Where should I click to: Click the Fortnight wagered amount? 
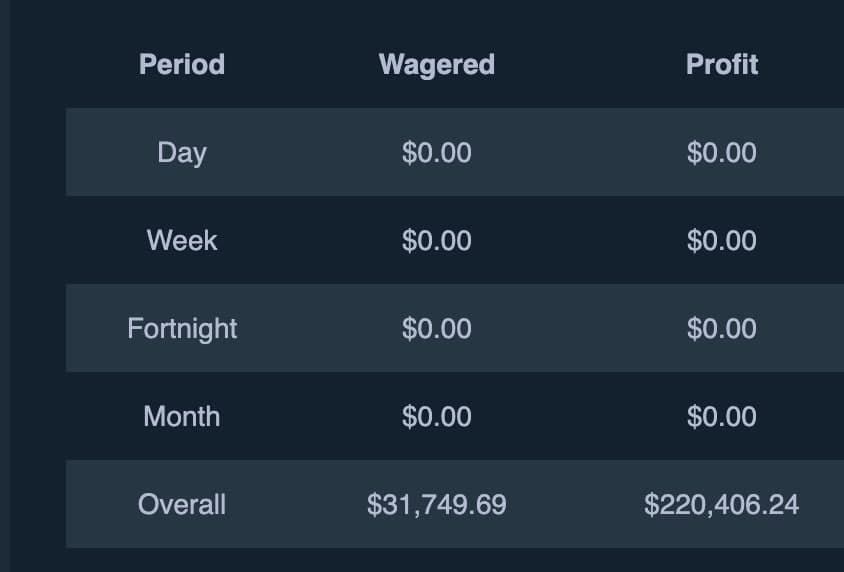tap(437, 329)
